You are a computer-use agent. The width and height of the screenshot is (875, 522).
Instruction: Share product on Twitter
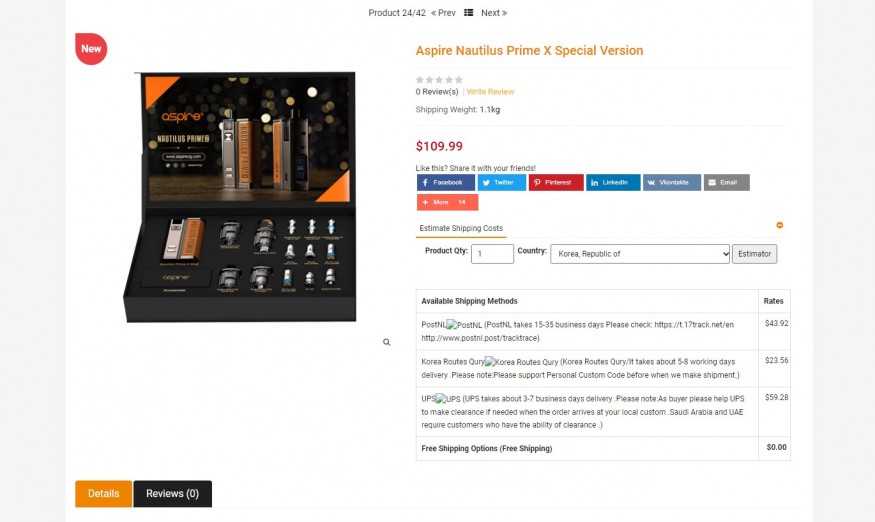tap(501, 183)
